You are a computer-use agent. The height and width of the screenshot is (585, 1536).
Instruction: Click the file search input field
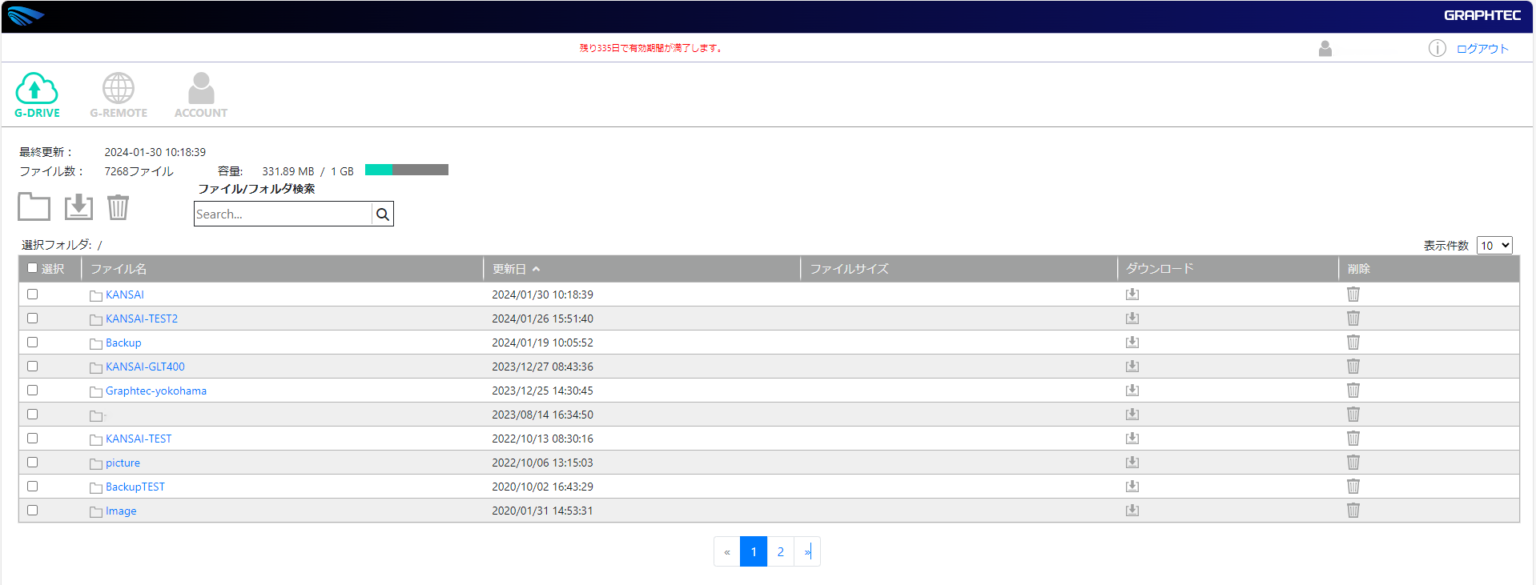tap(282, 214)
